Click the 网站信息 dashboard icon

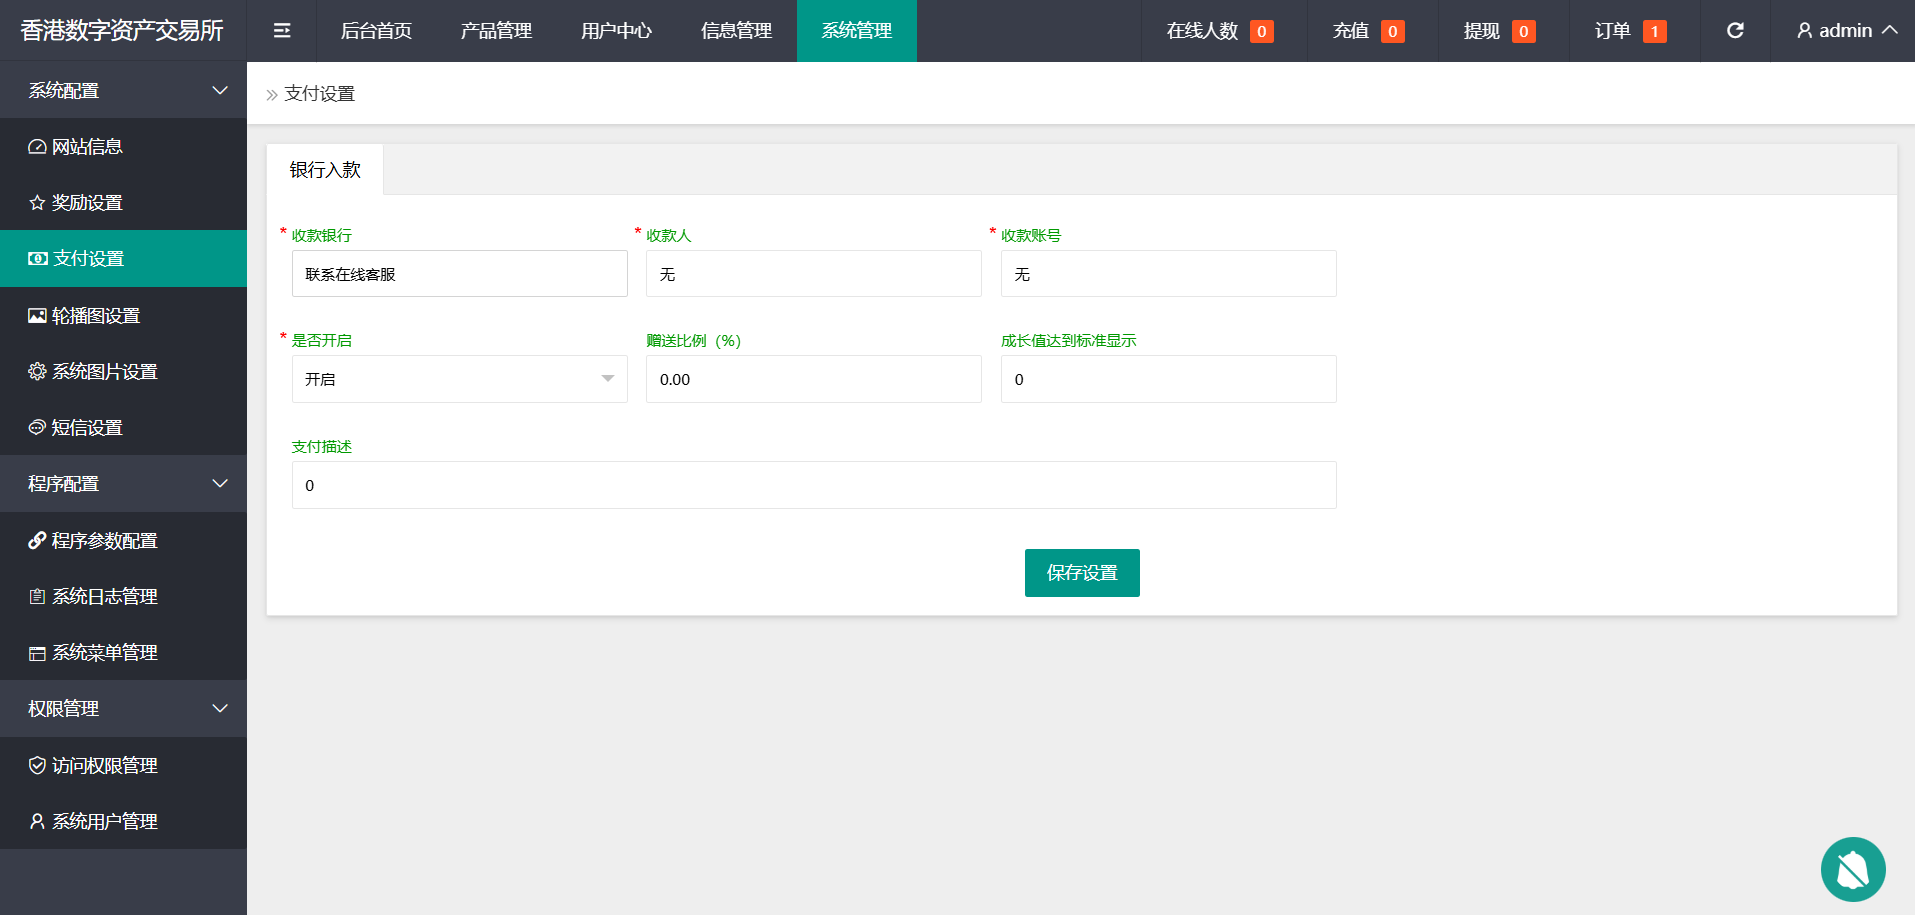tap(37, 147)
